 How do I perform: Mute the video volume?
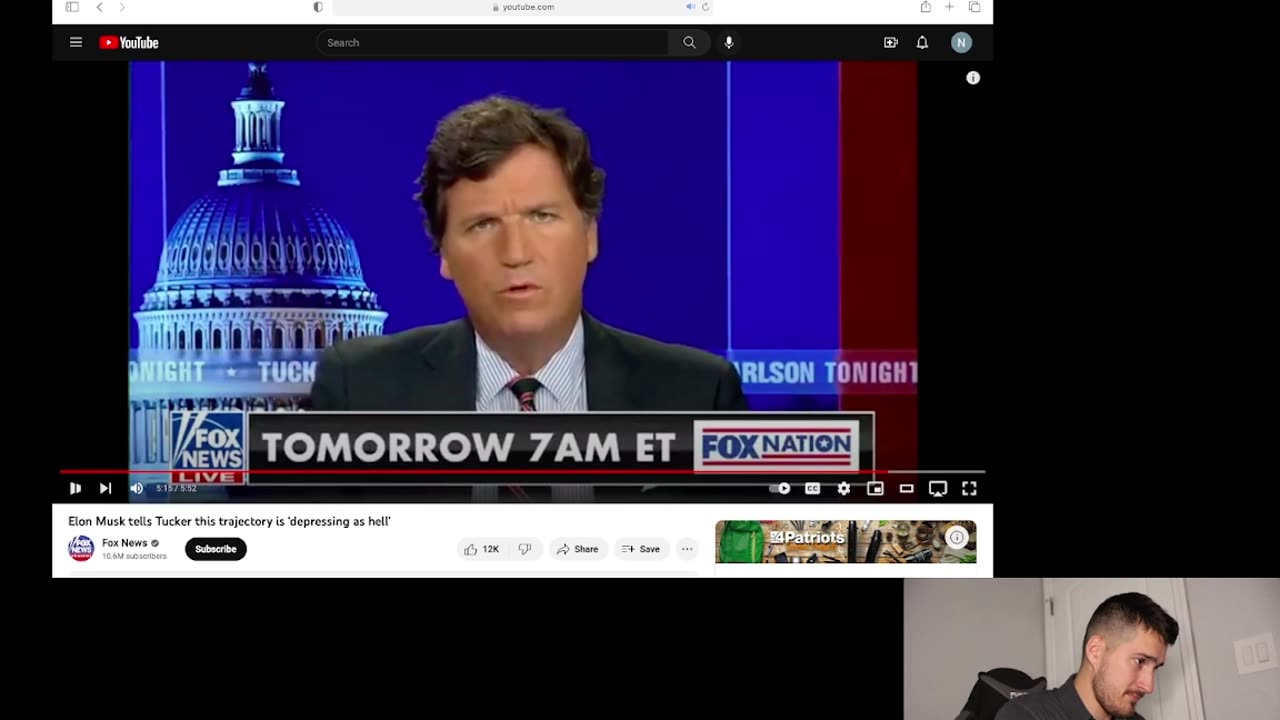tap(137, 488)
